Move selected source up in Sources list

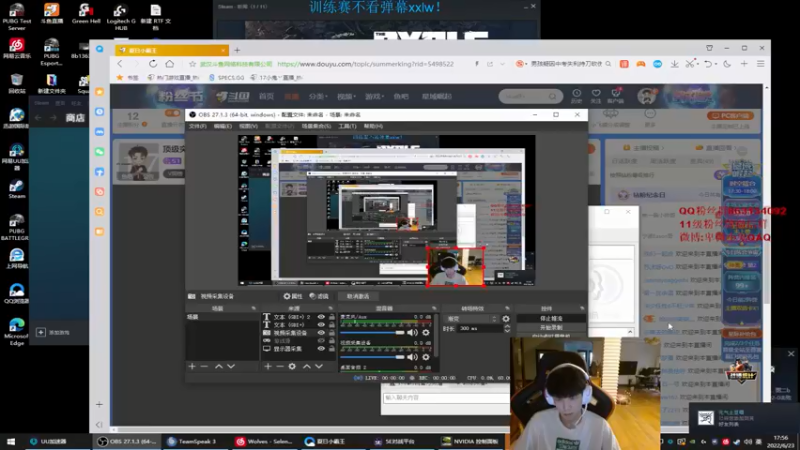tap(307, 366)
